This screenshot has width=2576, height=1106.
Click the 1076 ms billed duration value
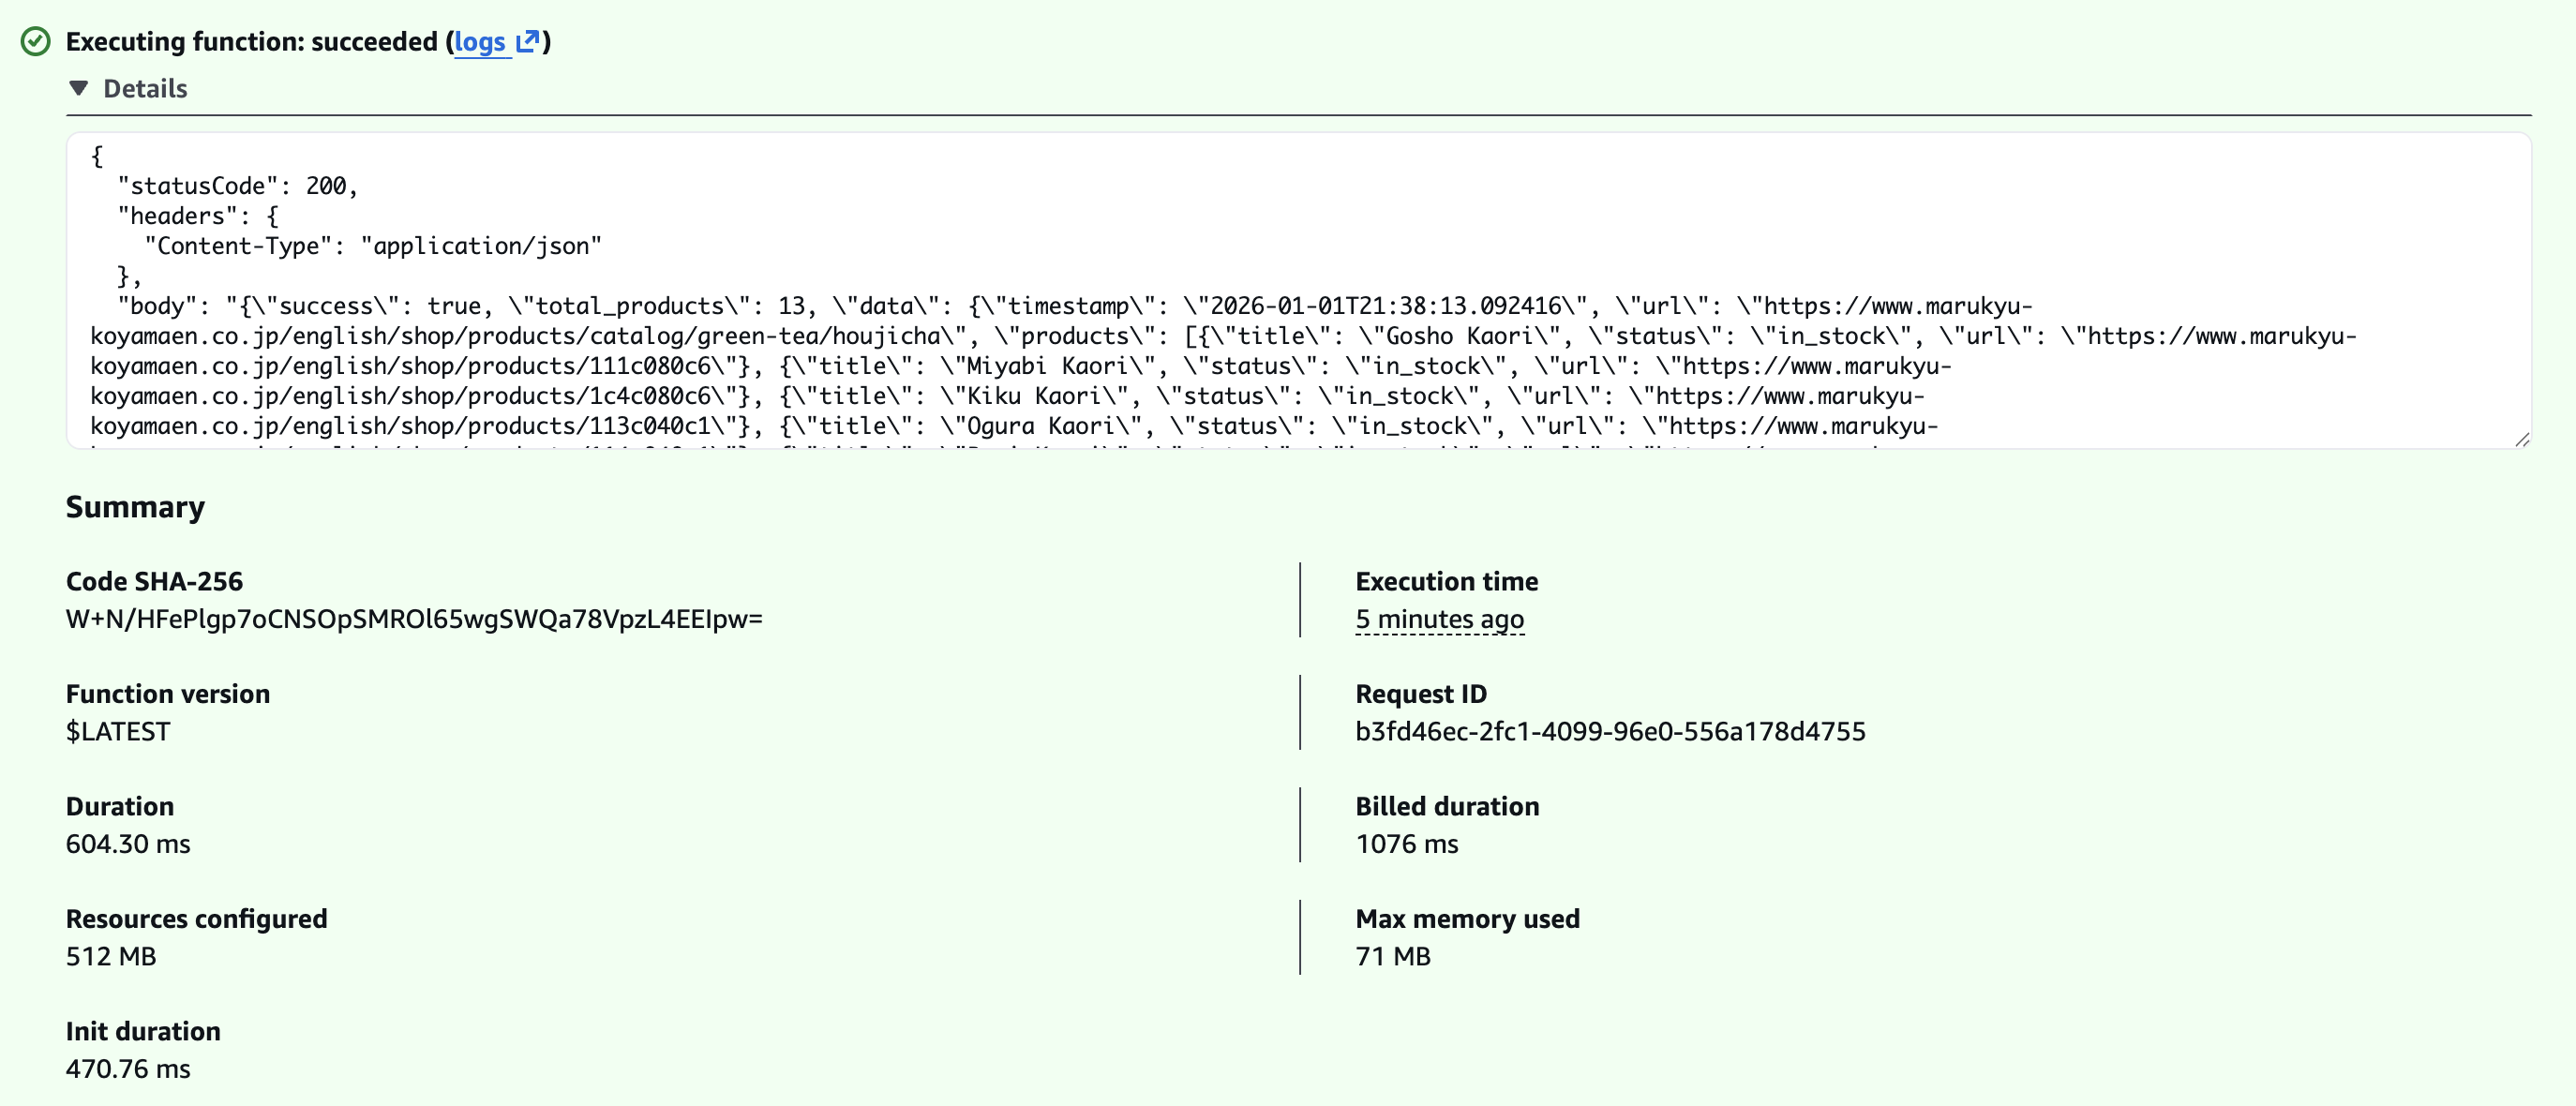point(1407,844)
